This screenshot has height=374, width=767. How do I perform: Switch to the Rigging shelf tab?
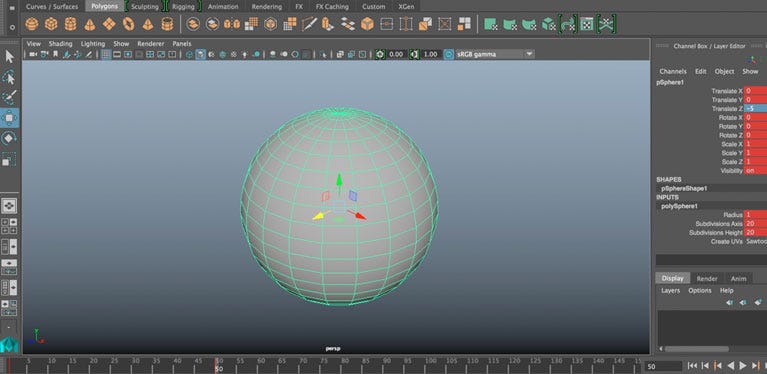pos(183,7)
